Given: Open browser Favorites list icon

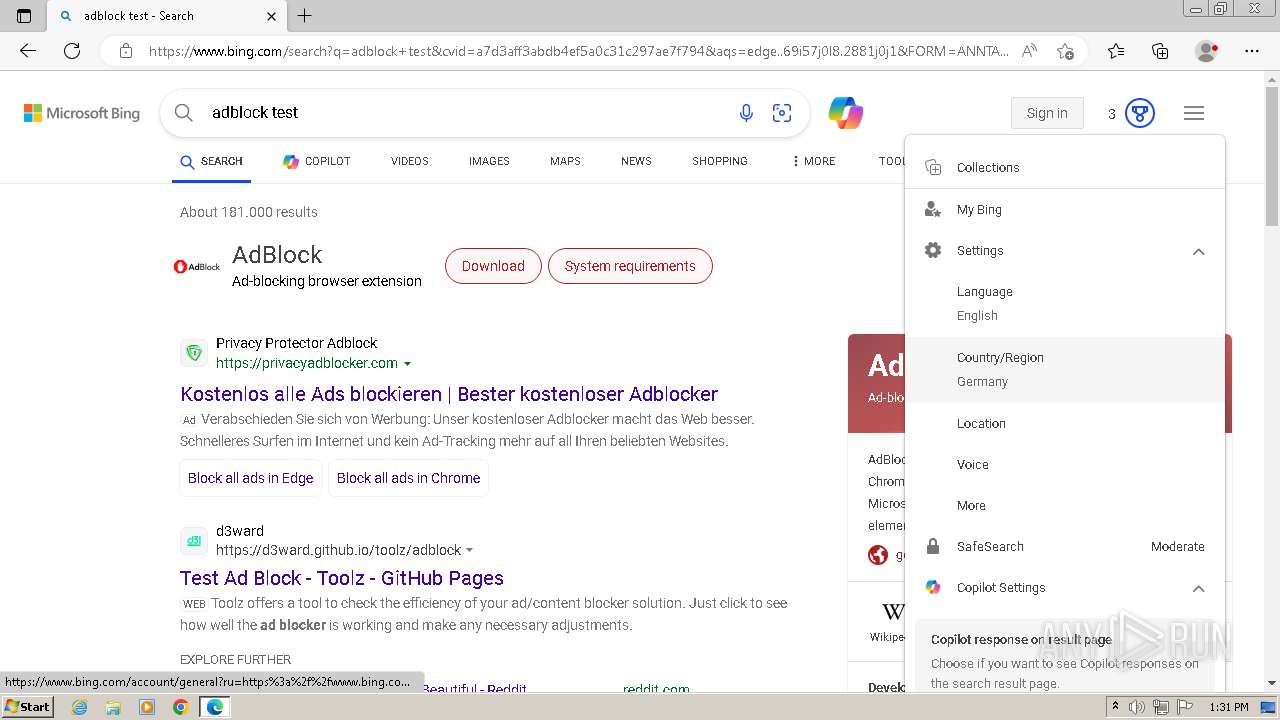Looking at the screenshot, I should pos(1116,51).
